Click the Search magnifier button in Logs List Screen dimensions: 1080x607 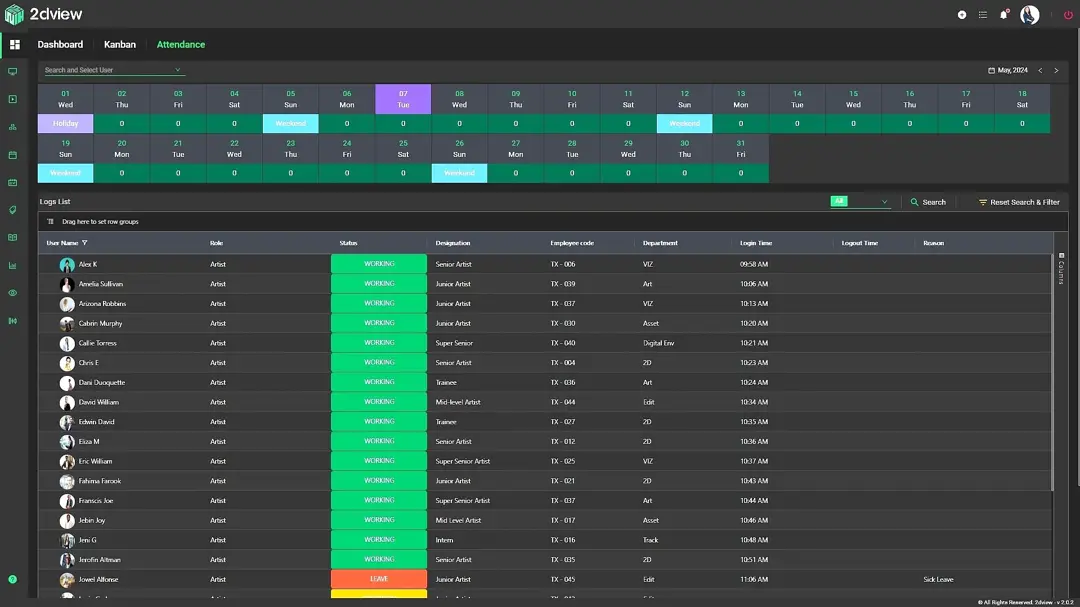928,202
